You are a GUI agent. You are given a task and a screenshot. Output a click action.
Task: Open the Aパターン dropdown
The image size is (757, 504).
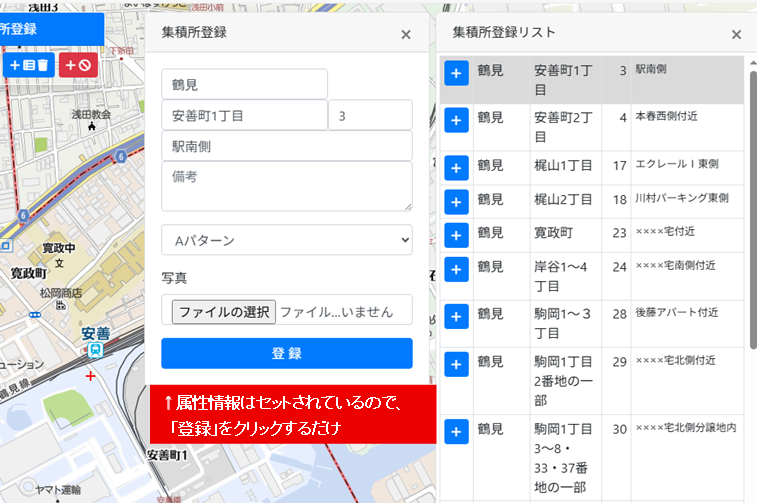[x=287, y=240]
